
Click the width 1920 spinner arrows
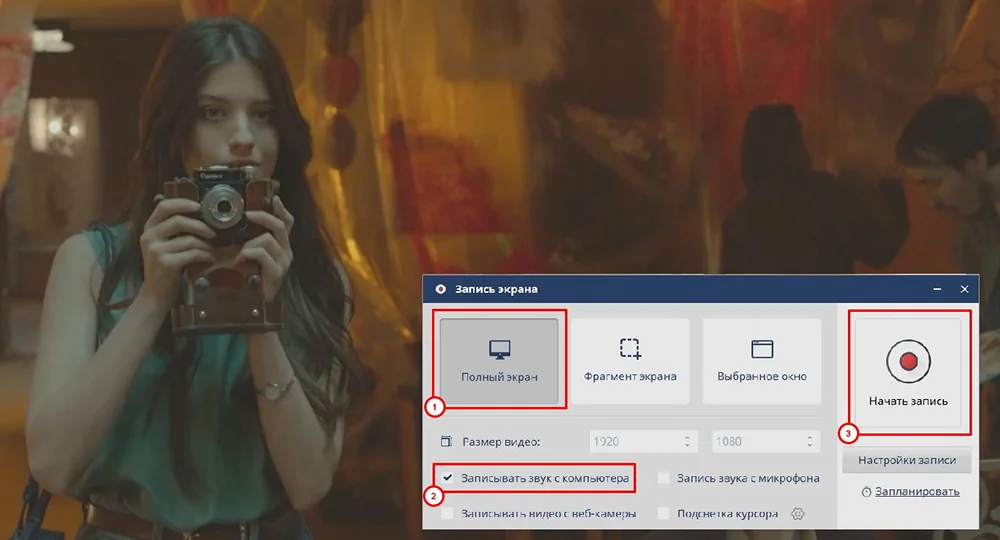pos(687,441)
